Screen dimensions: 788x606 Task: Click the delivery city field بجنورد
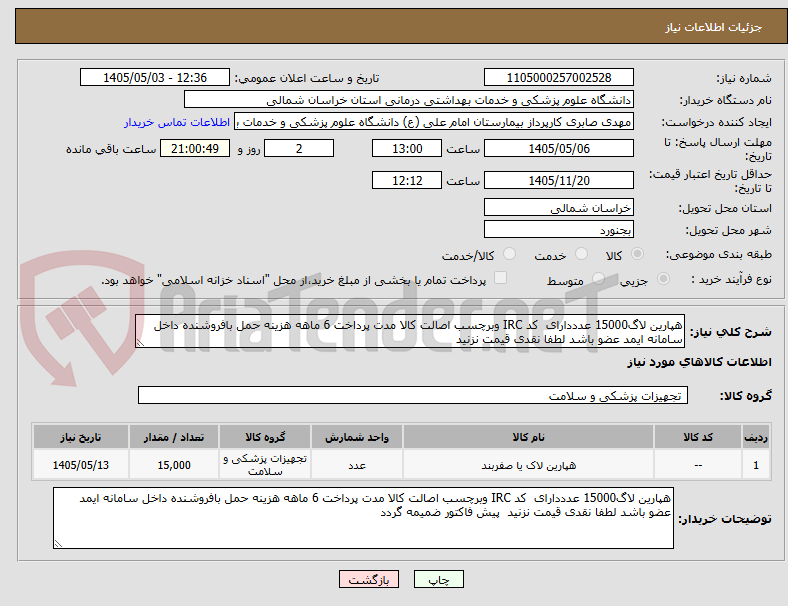[558, 229]
